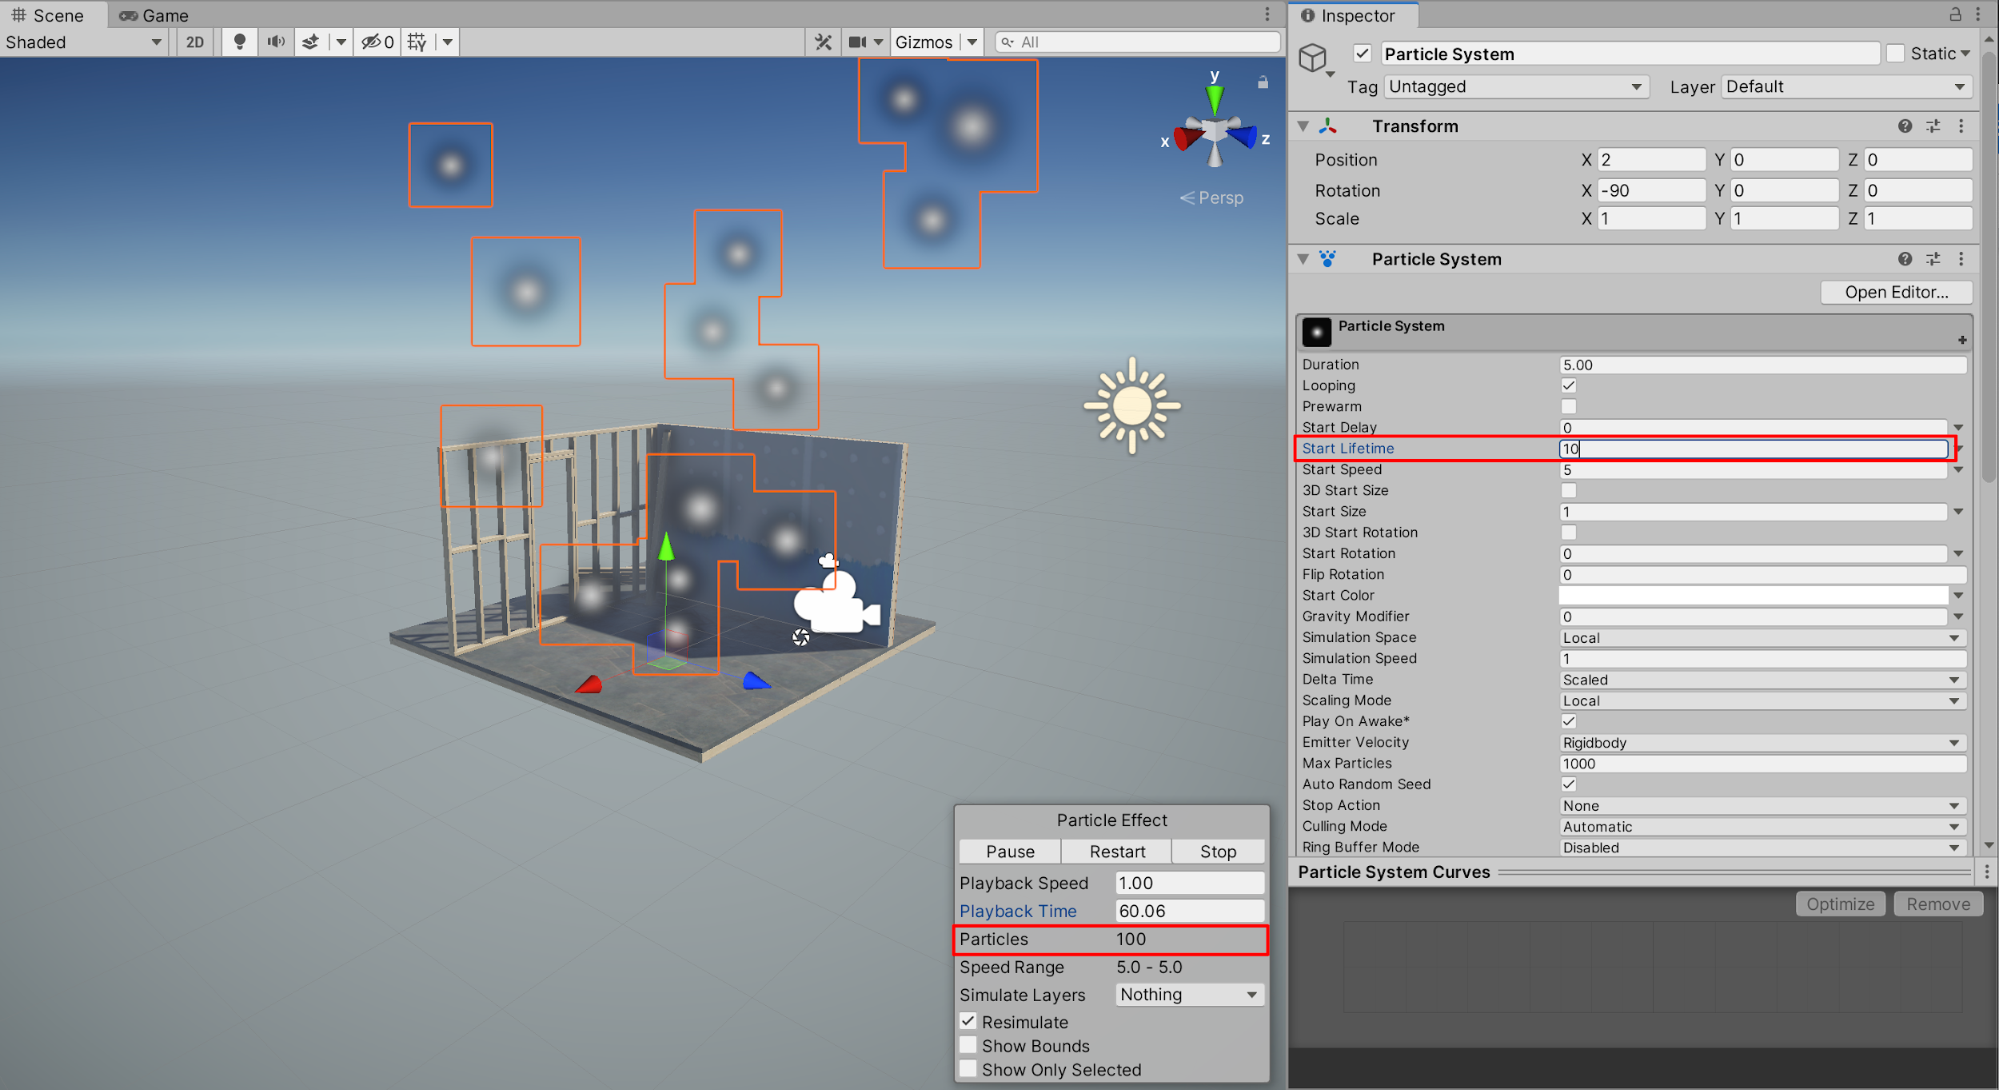Screen dimensions: 1999x1090
Task: Enable the Prewarm checkbox
Action: click(x=1568, y=407)
